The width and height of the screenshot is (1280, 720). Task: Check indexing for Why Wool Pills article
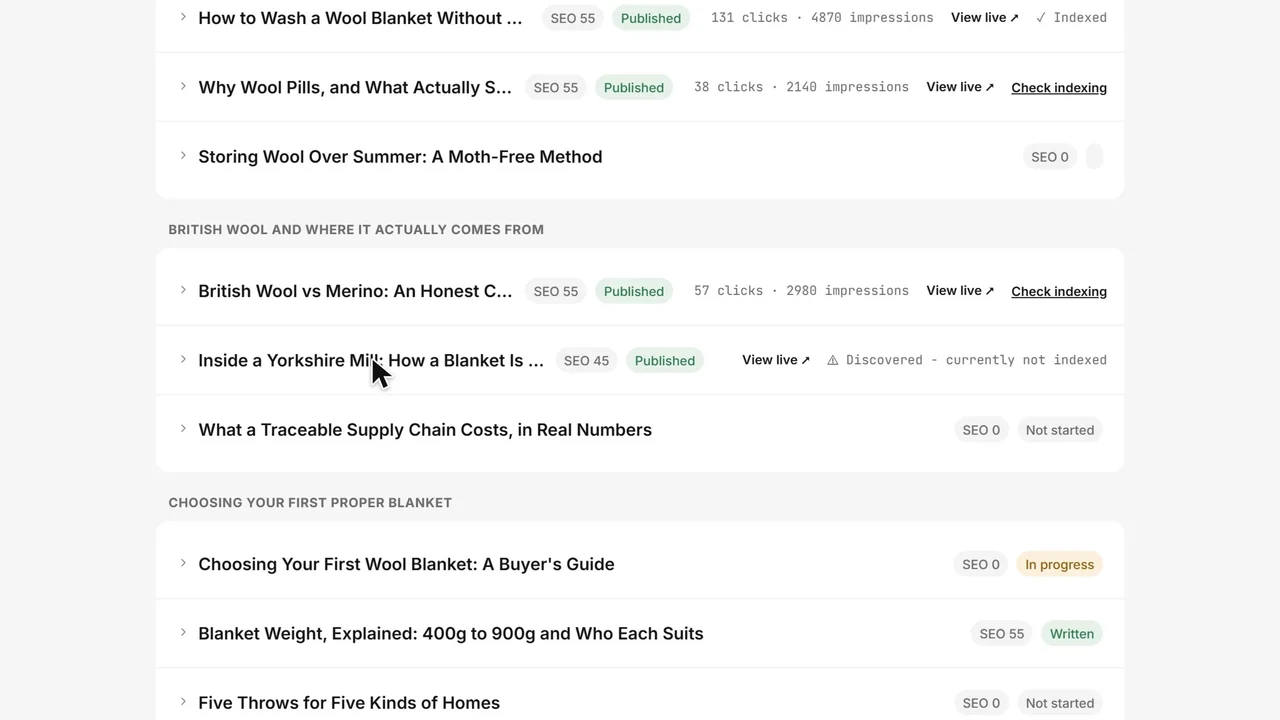click(1059, 87)
